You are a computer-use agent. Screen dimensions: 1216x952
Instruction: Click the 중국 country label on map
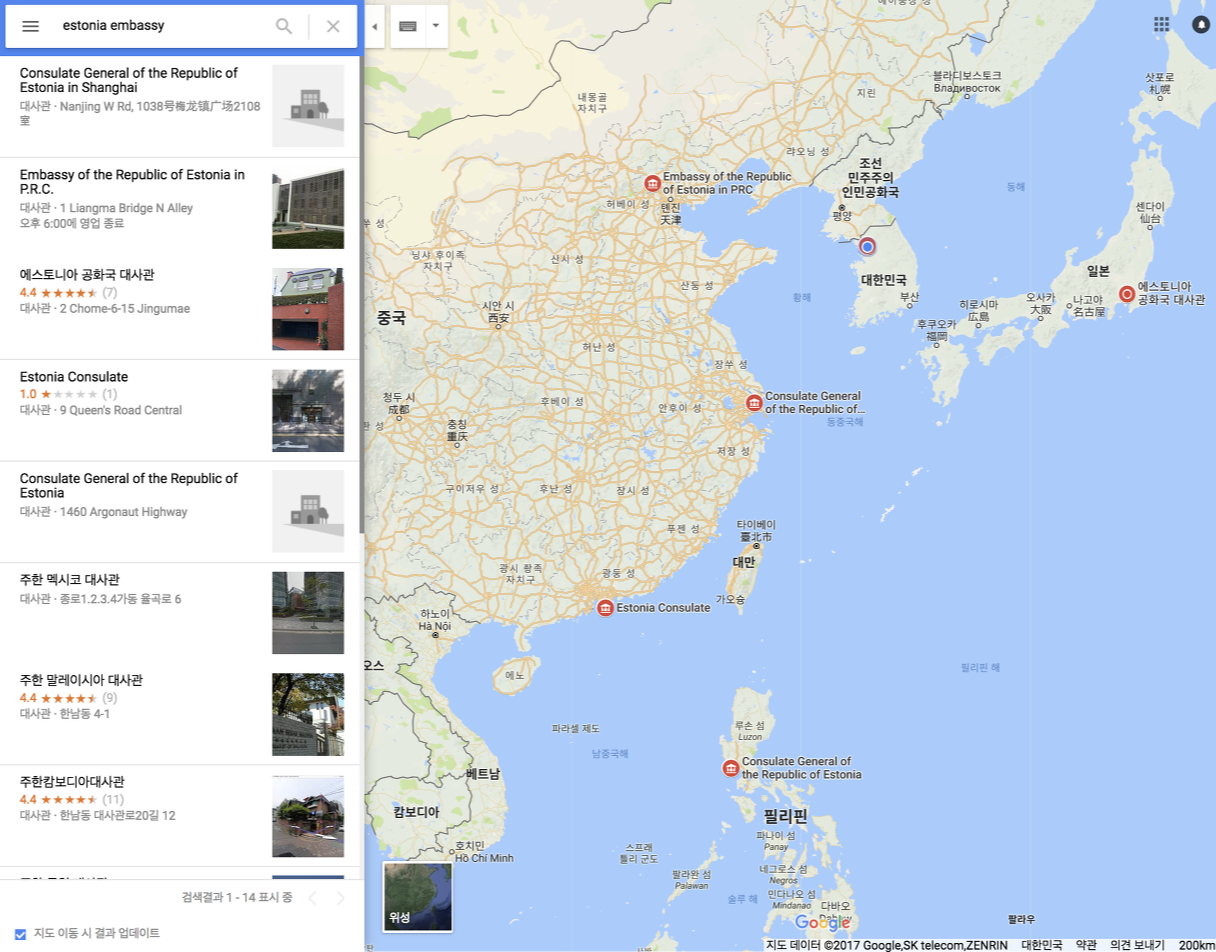(x=391, y=317)
